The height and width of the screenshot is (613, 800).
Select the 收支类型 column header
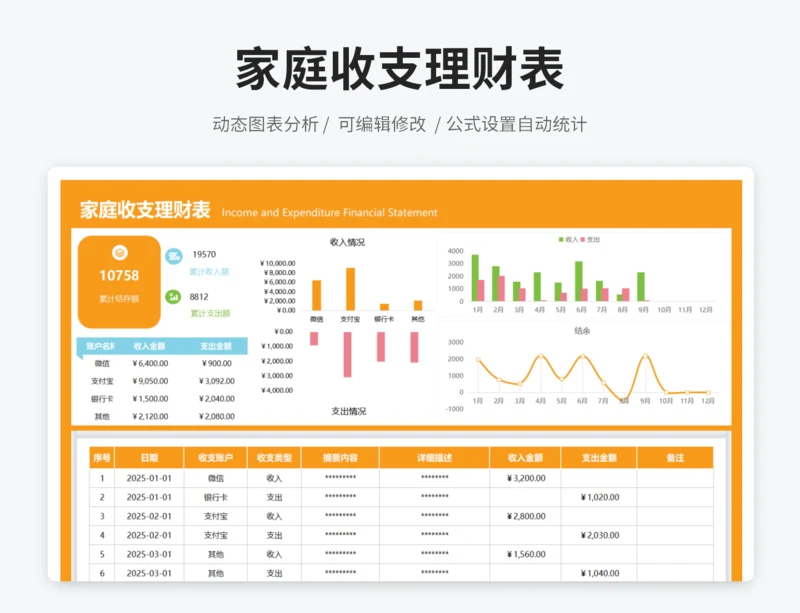[x=274, y=458]
